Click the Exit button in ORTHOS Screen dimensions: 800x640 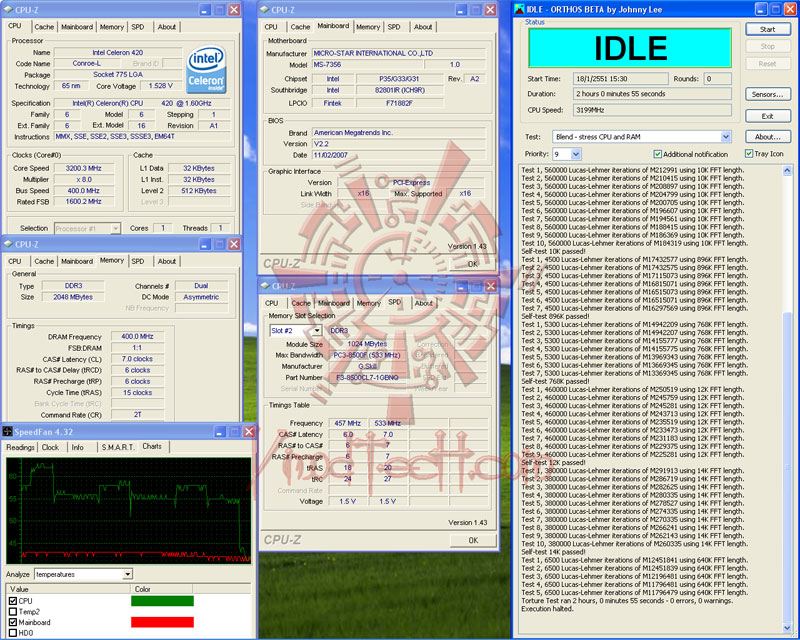[767, 116]
